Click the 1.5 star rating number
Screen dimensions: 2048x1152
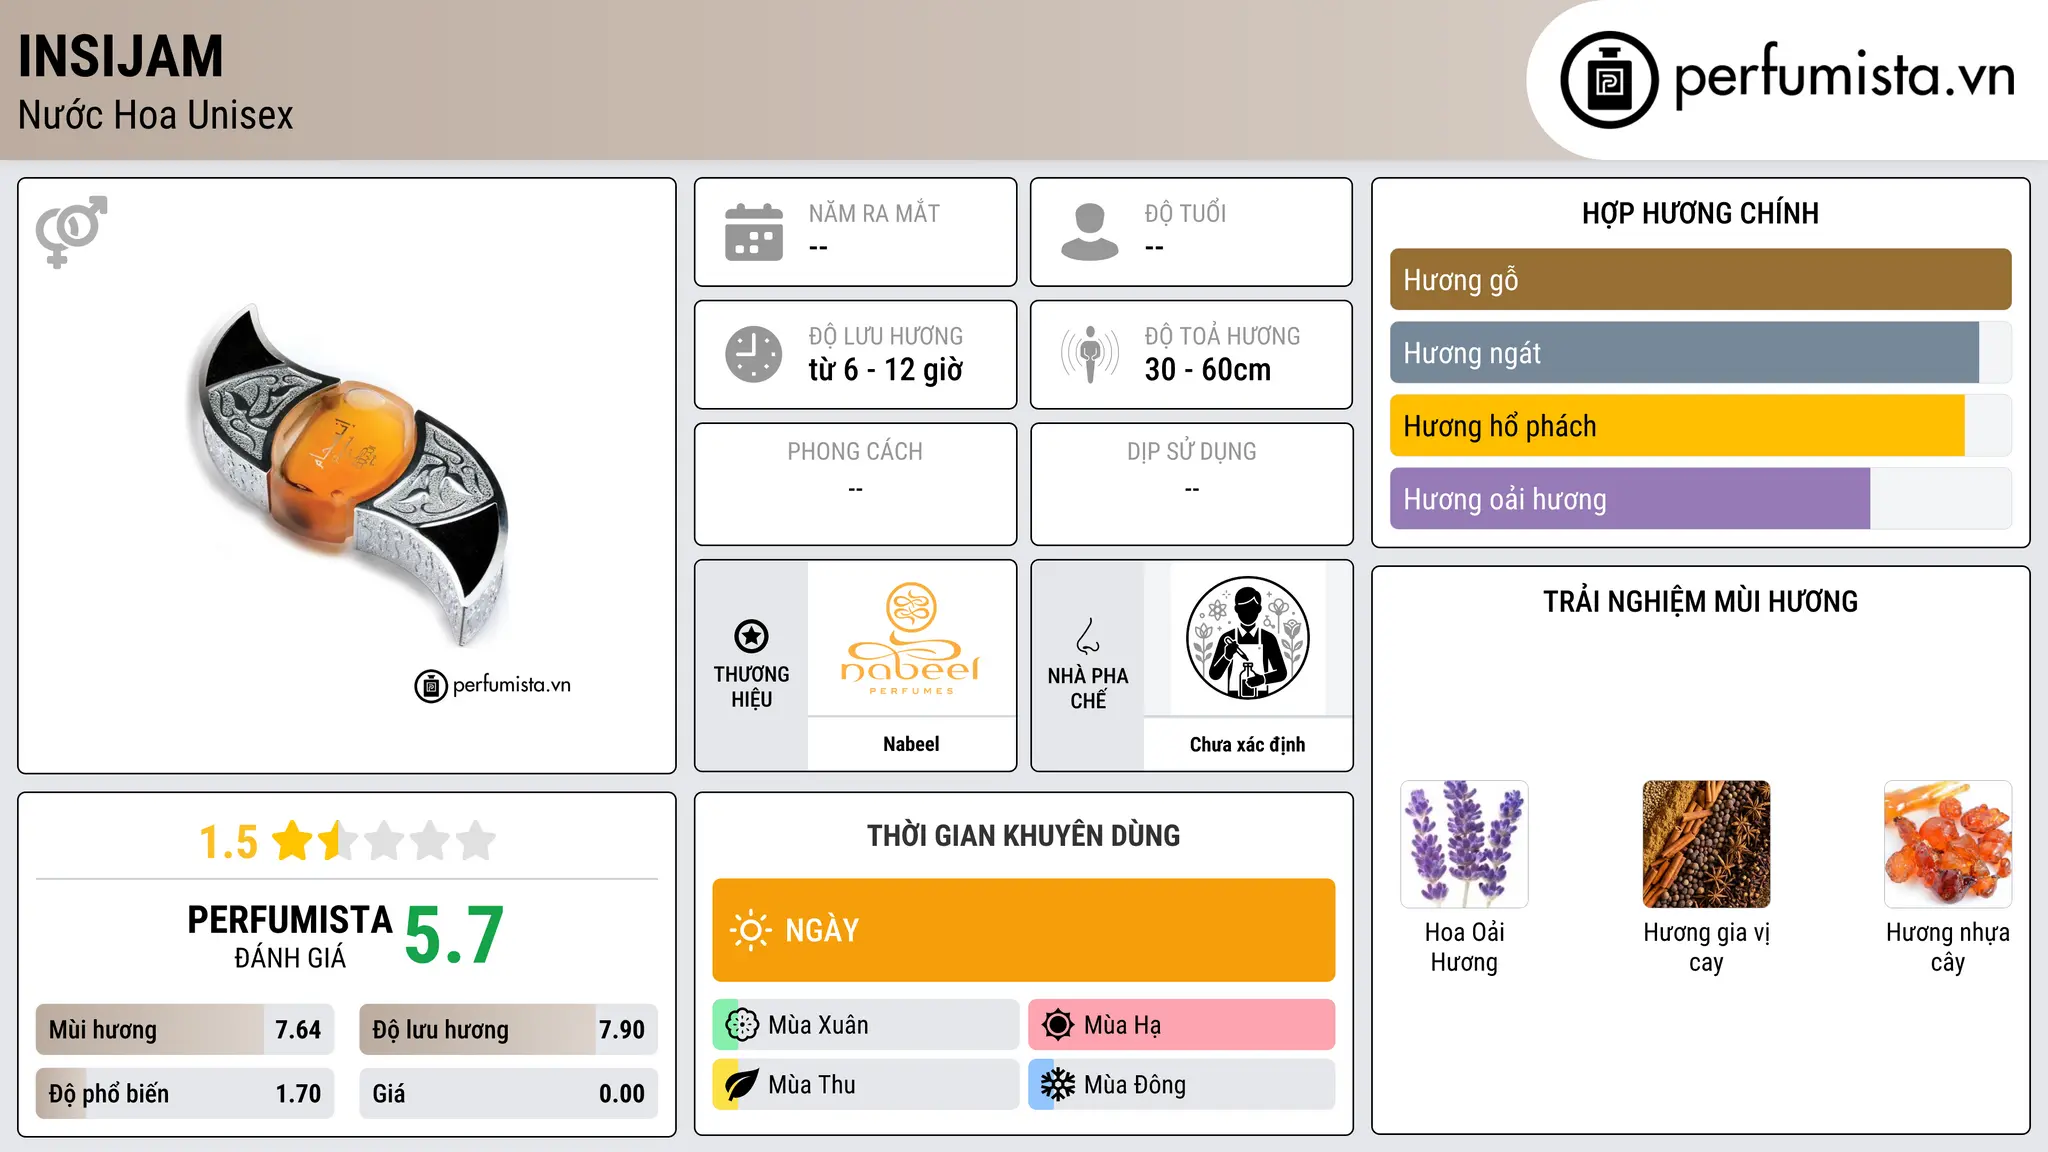point(229,842)
